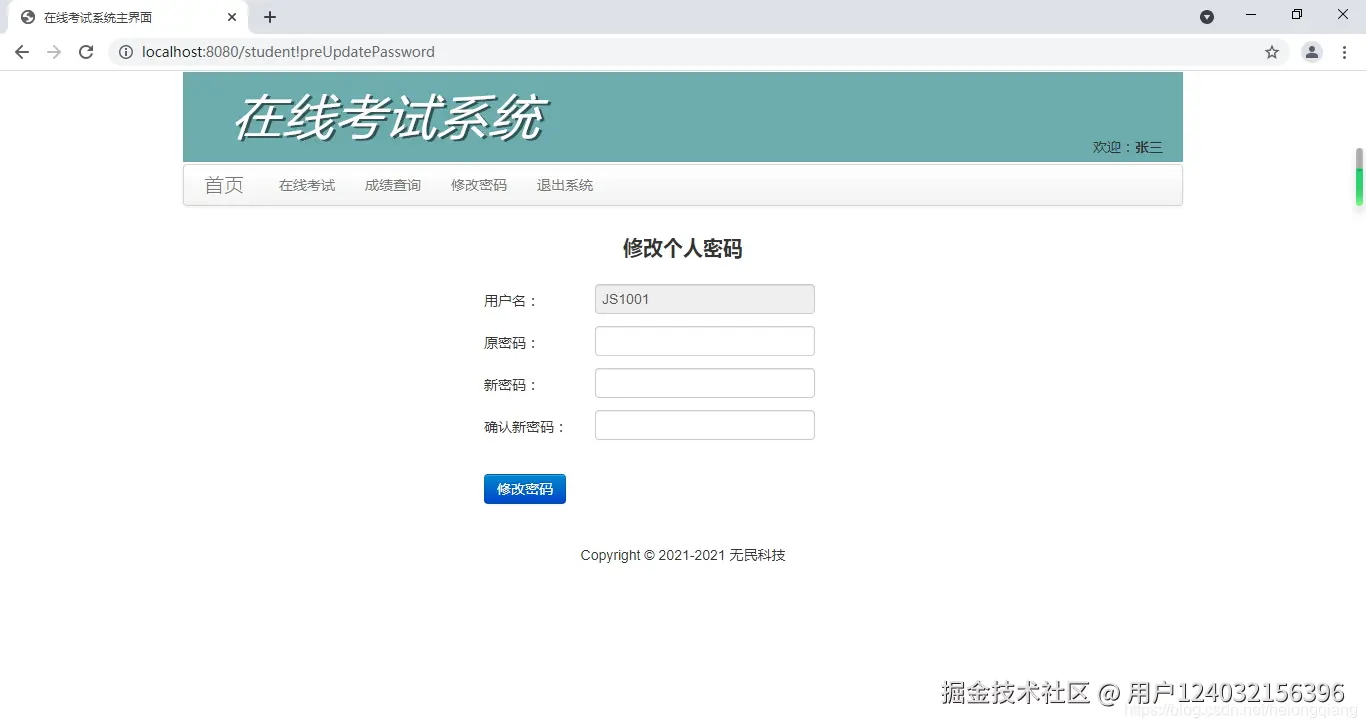Select 修改密码 in the navigation bar
This screenshot has height=728, width=1366.
coord(479,185)
